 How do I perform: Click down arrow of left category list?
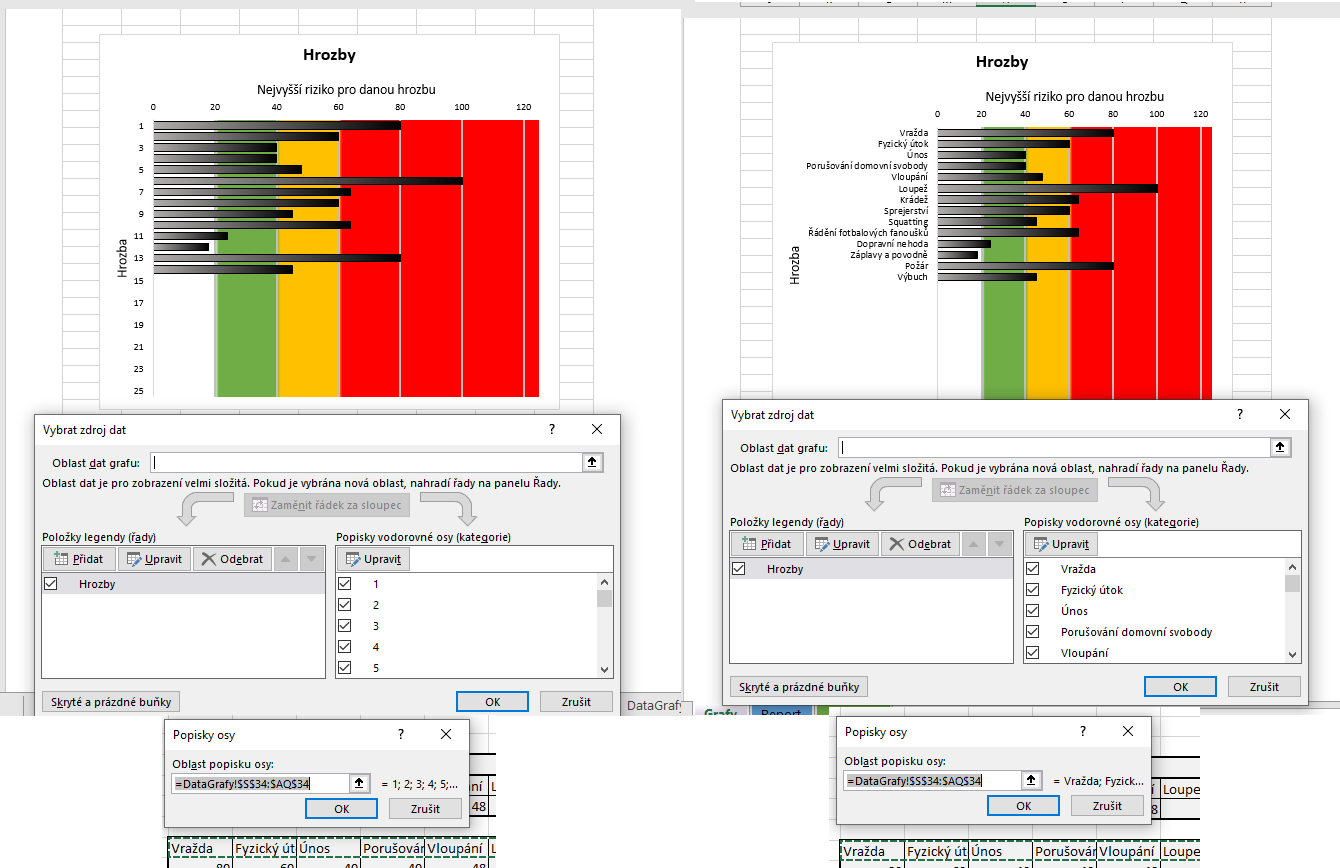pos(604,670)
